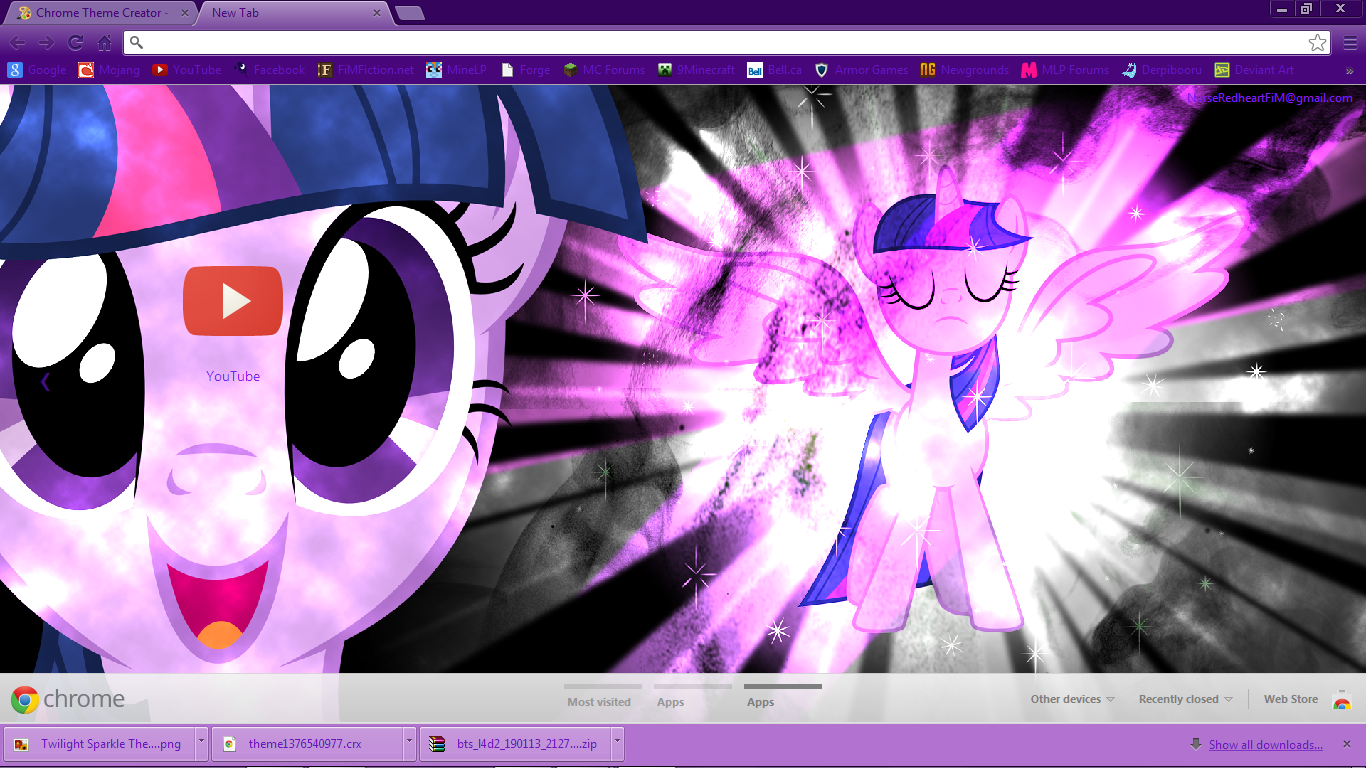This screenshot has height=768, width=1366.
Task: Open the theme1376540977.crx download
Action: [x=308, y=744]
